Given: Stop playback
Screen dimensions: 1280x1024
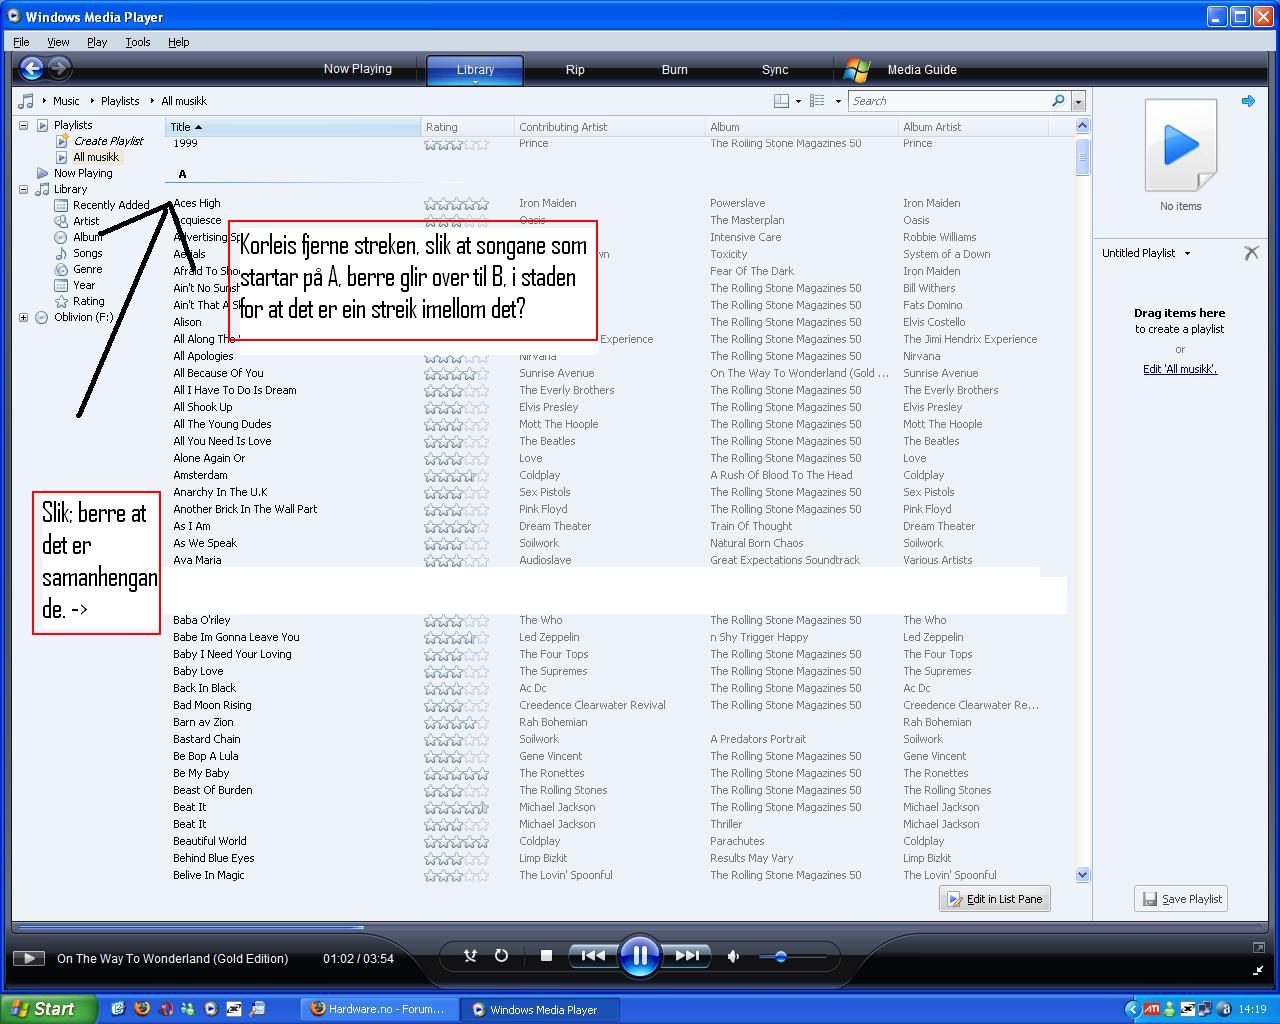Looking at the screenshot, I should (x=546, y=956).
